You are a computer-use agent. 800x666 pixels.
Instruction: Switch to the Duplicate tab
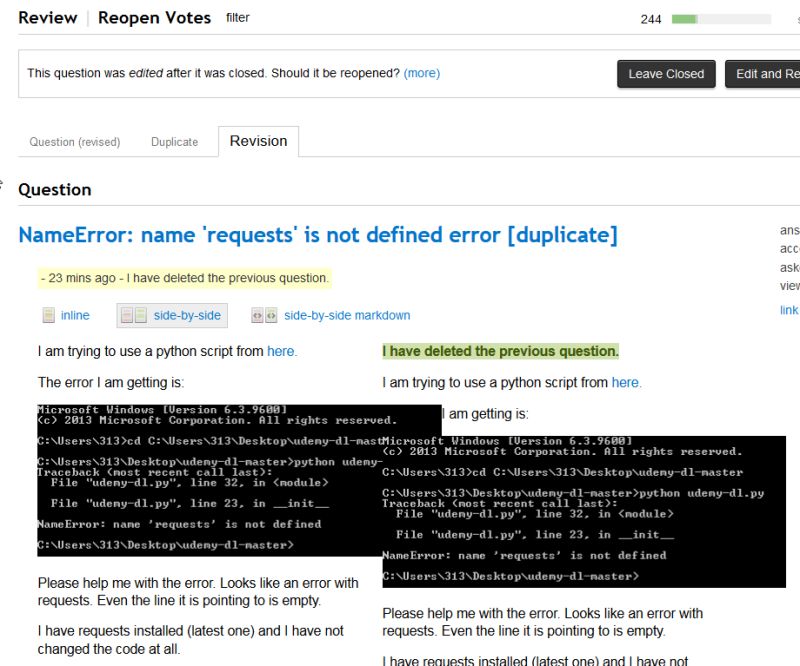point(174,142)
